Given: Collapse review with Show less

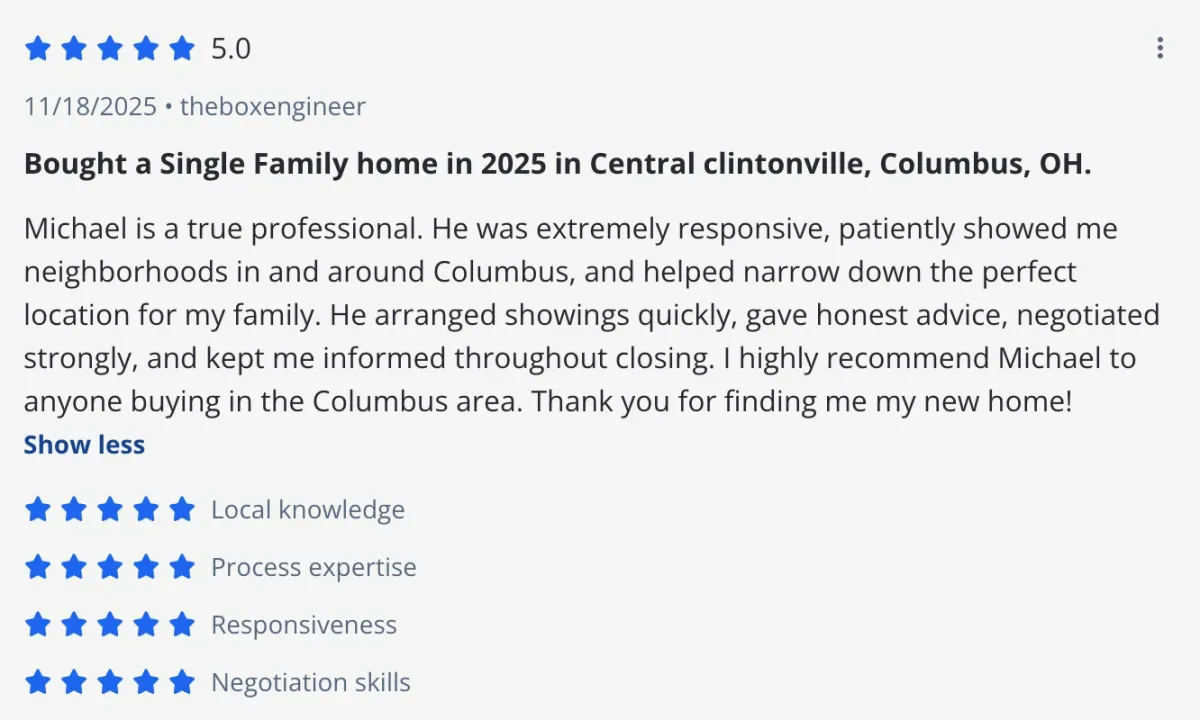Looking at the screenshot, I should tap(84, 445).
